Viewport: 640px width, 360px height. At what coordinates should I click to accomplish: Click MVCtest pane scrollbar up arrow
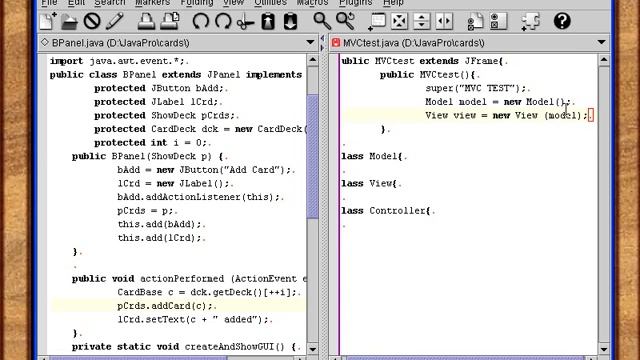click(604, 60)
